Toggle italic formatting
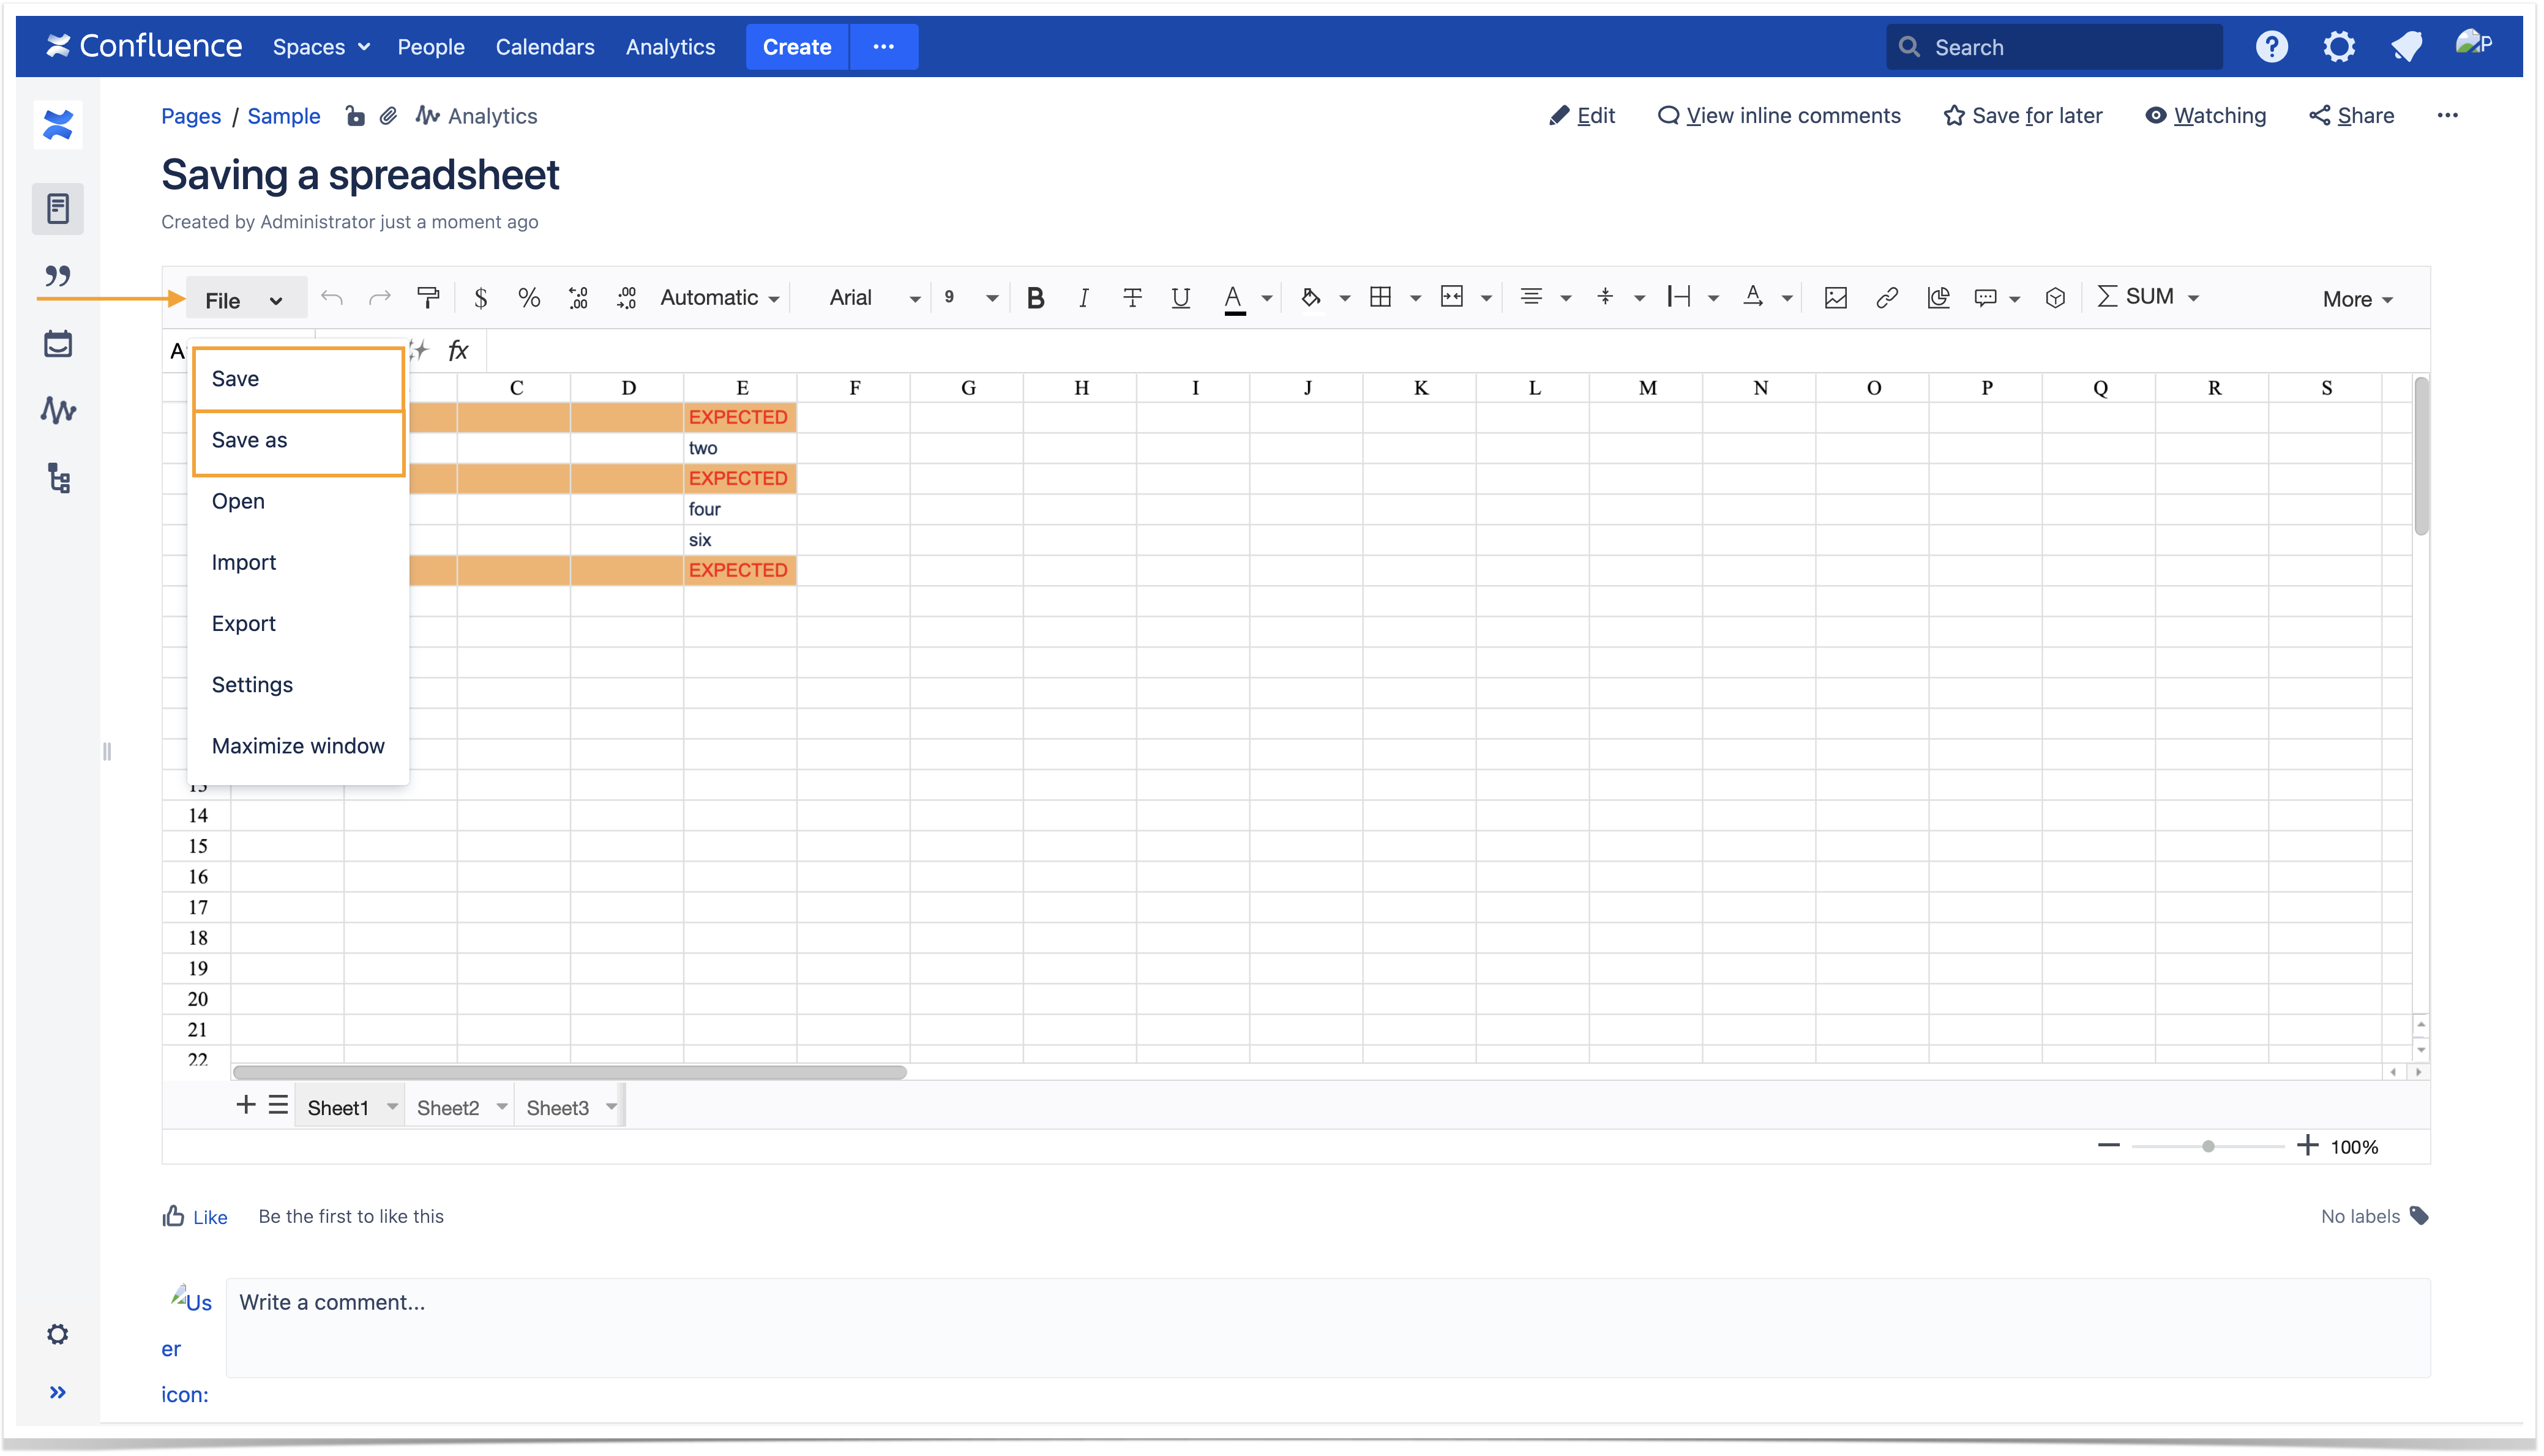 click(1083, 297)
